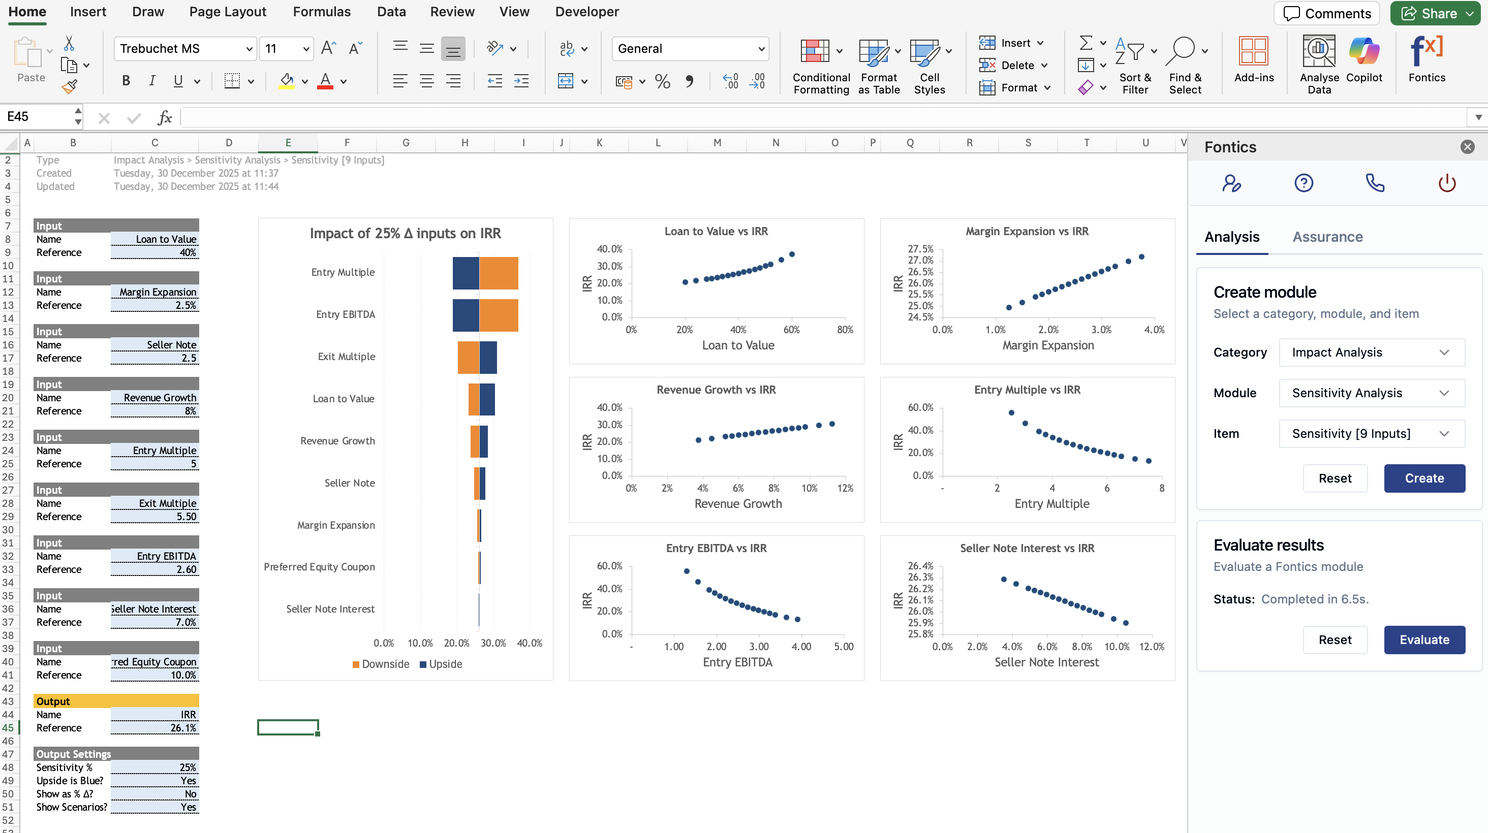This screenshot has height=833, width=1488.
Task: Switch to the Assurance tab
Action: tap(1327, 237)
